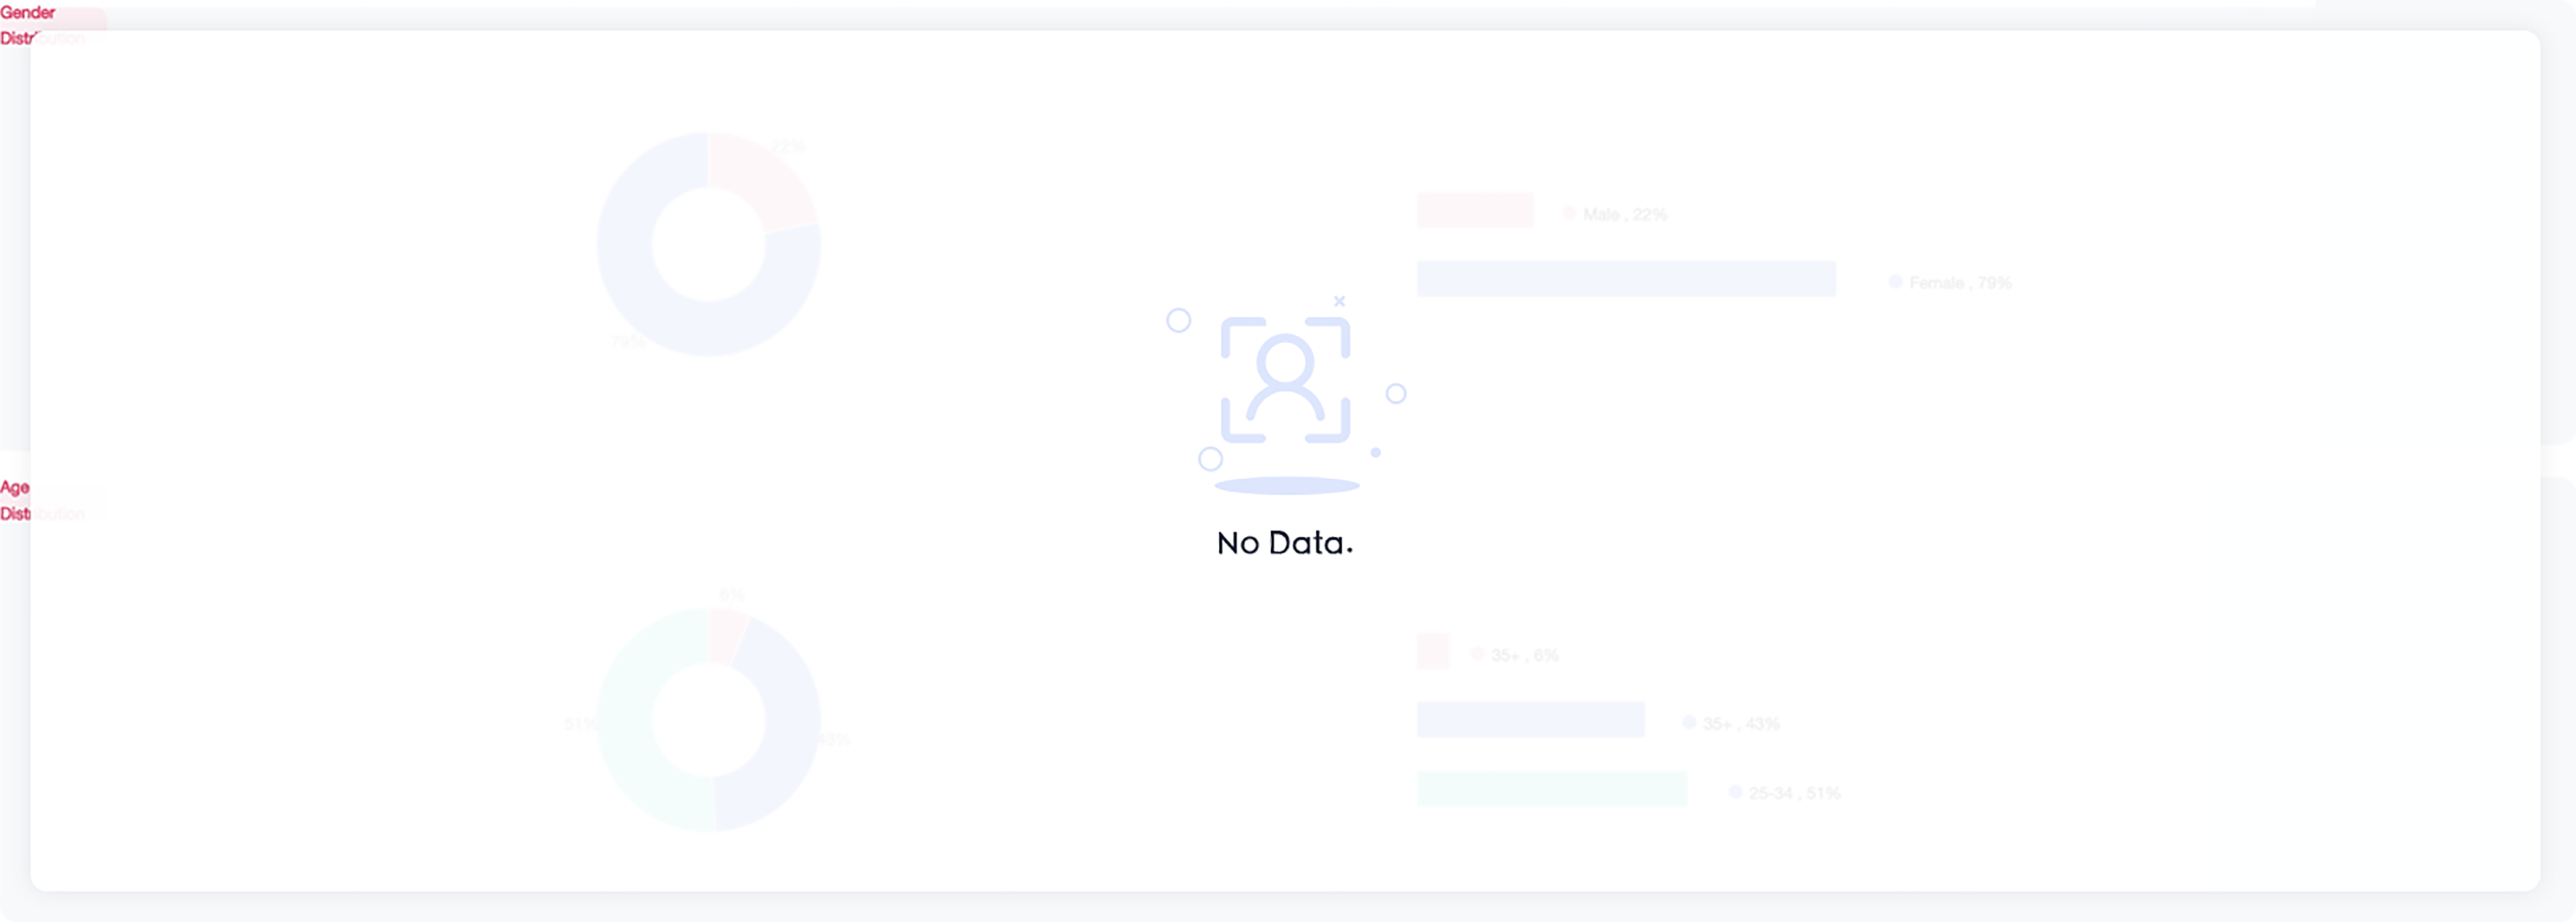Click the Gender Distribution donut chart center
This screenshot has height=922, width=2576.
point(708,245)
